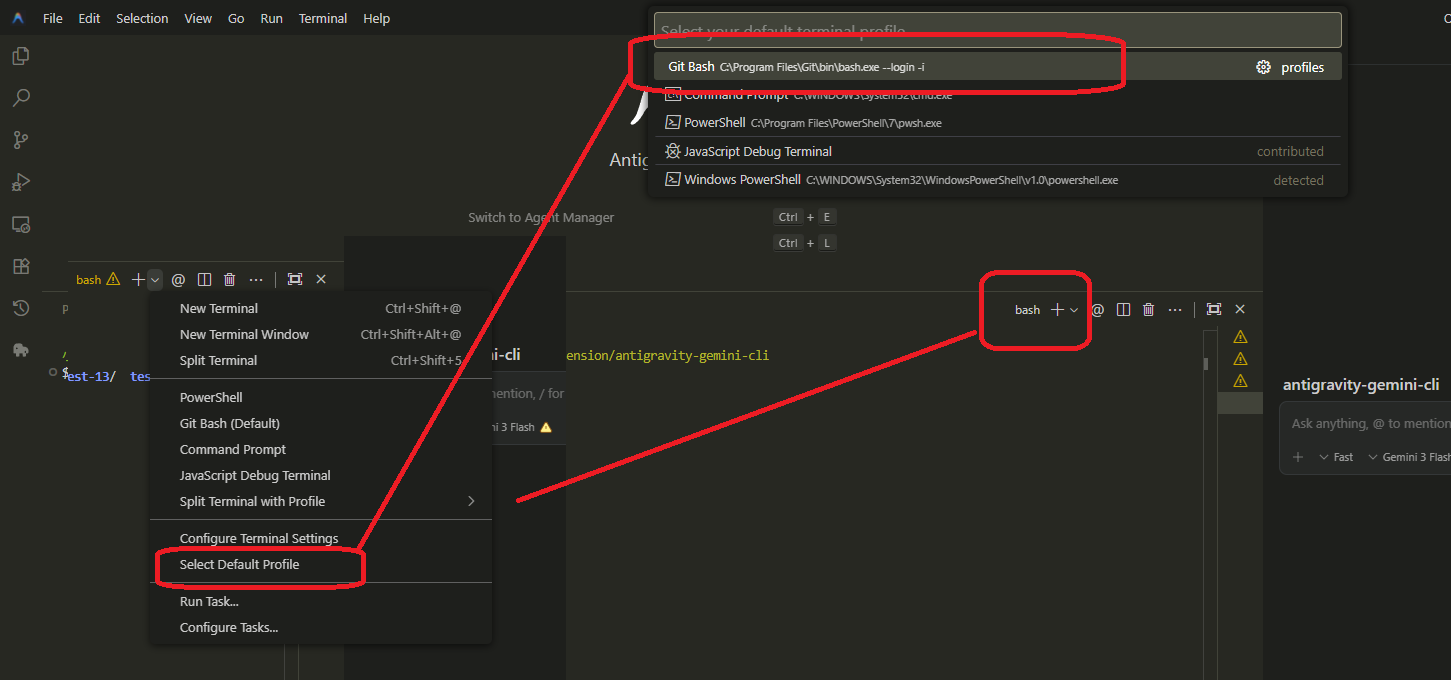Click the gear icon on the profiles button
This screenshot has height=680, width=1451.
[1262, 66]
